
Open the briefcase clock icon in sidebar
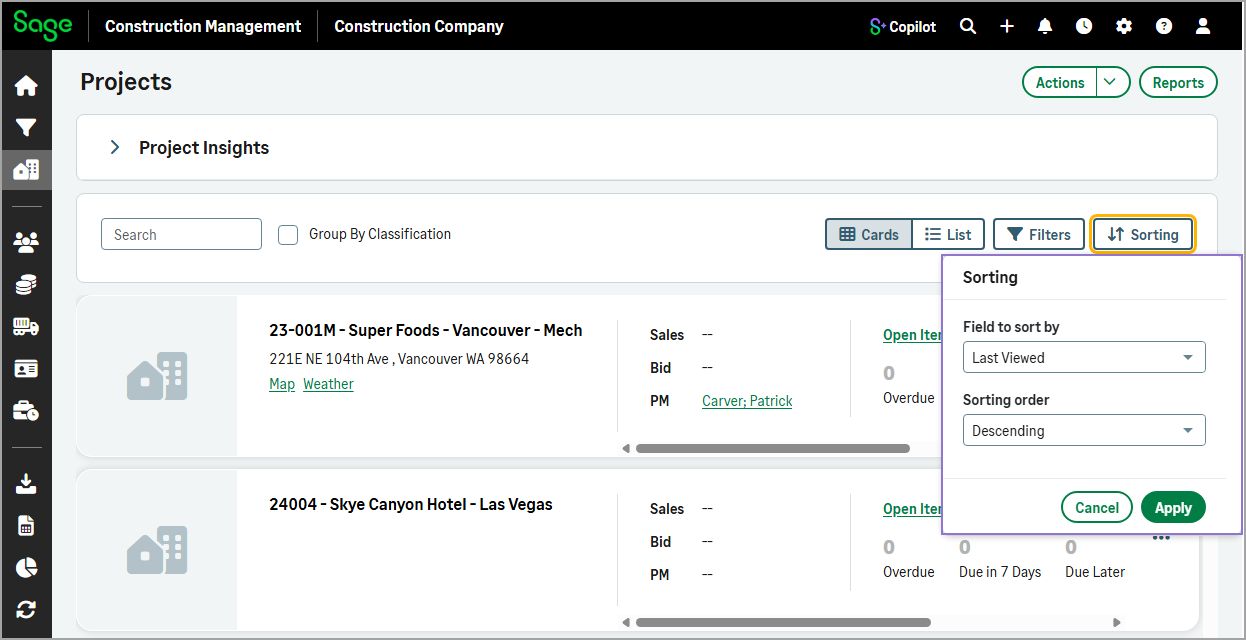tap(26, 411)
